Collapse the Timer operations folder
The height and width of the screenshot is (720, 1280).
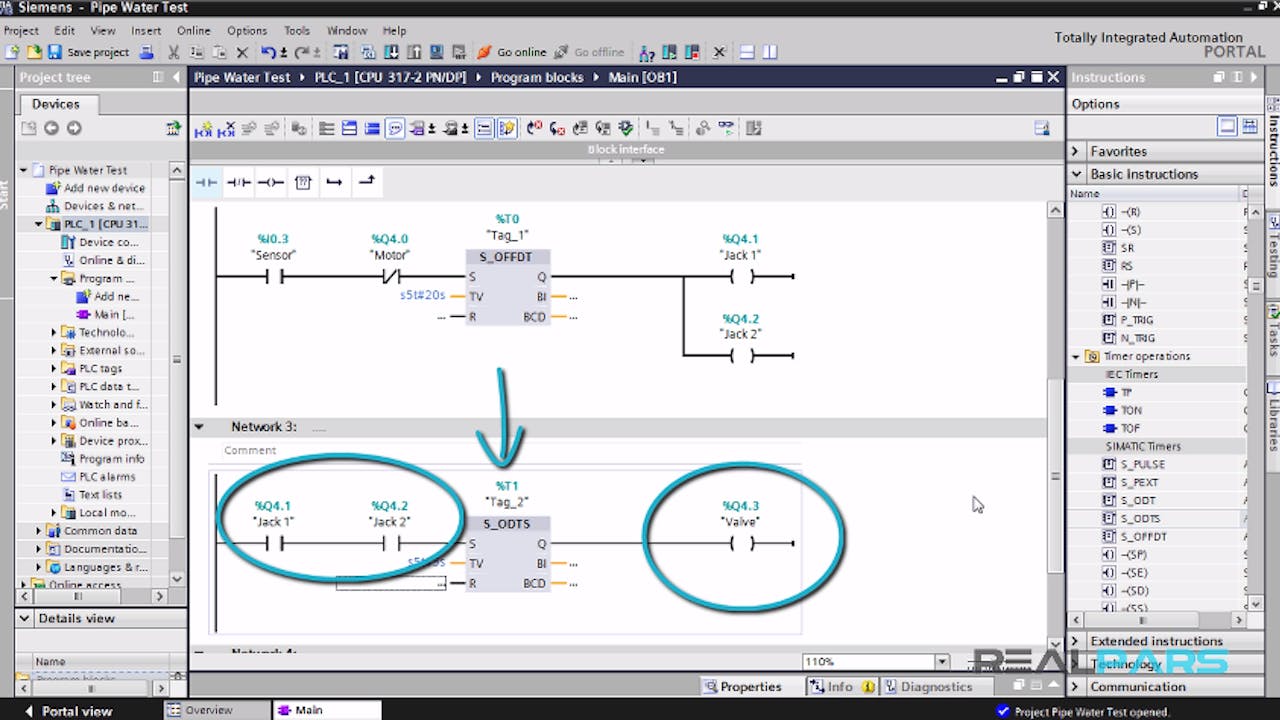1076,356
